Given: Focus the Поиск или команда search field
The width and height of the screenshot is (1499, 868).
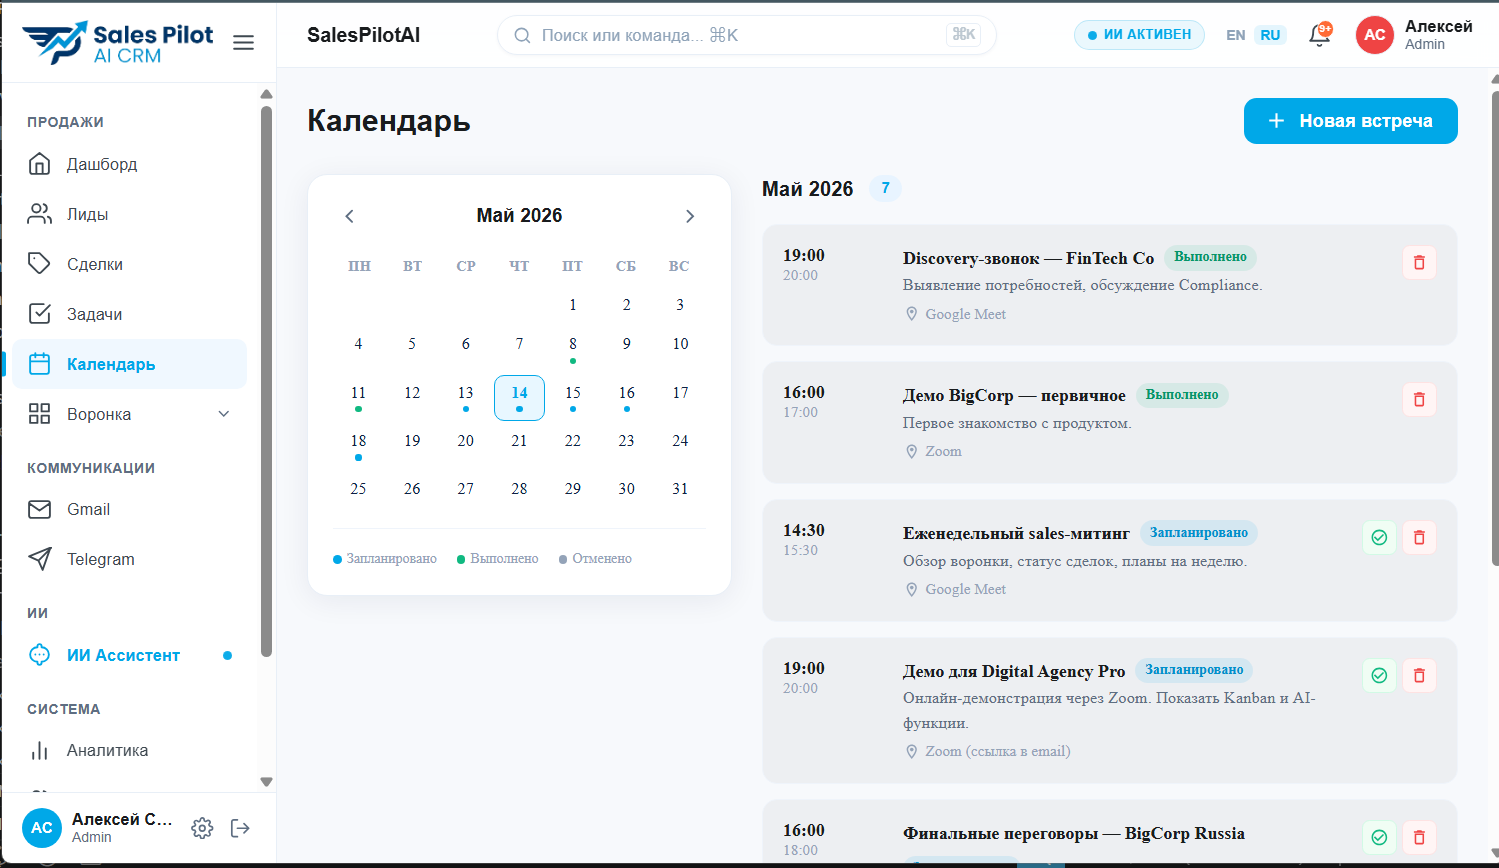Looking at the screenshot, I should [747, 35].
